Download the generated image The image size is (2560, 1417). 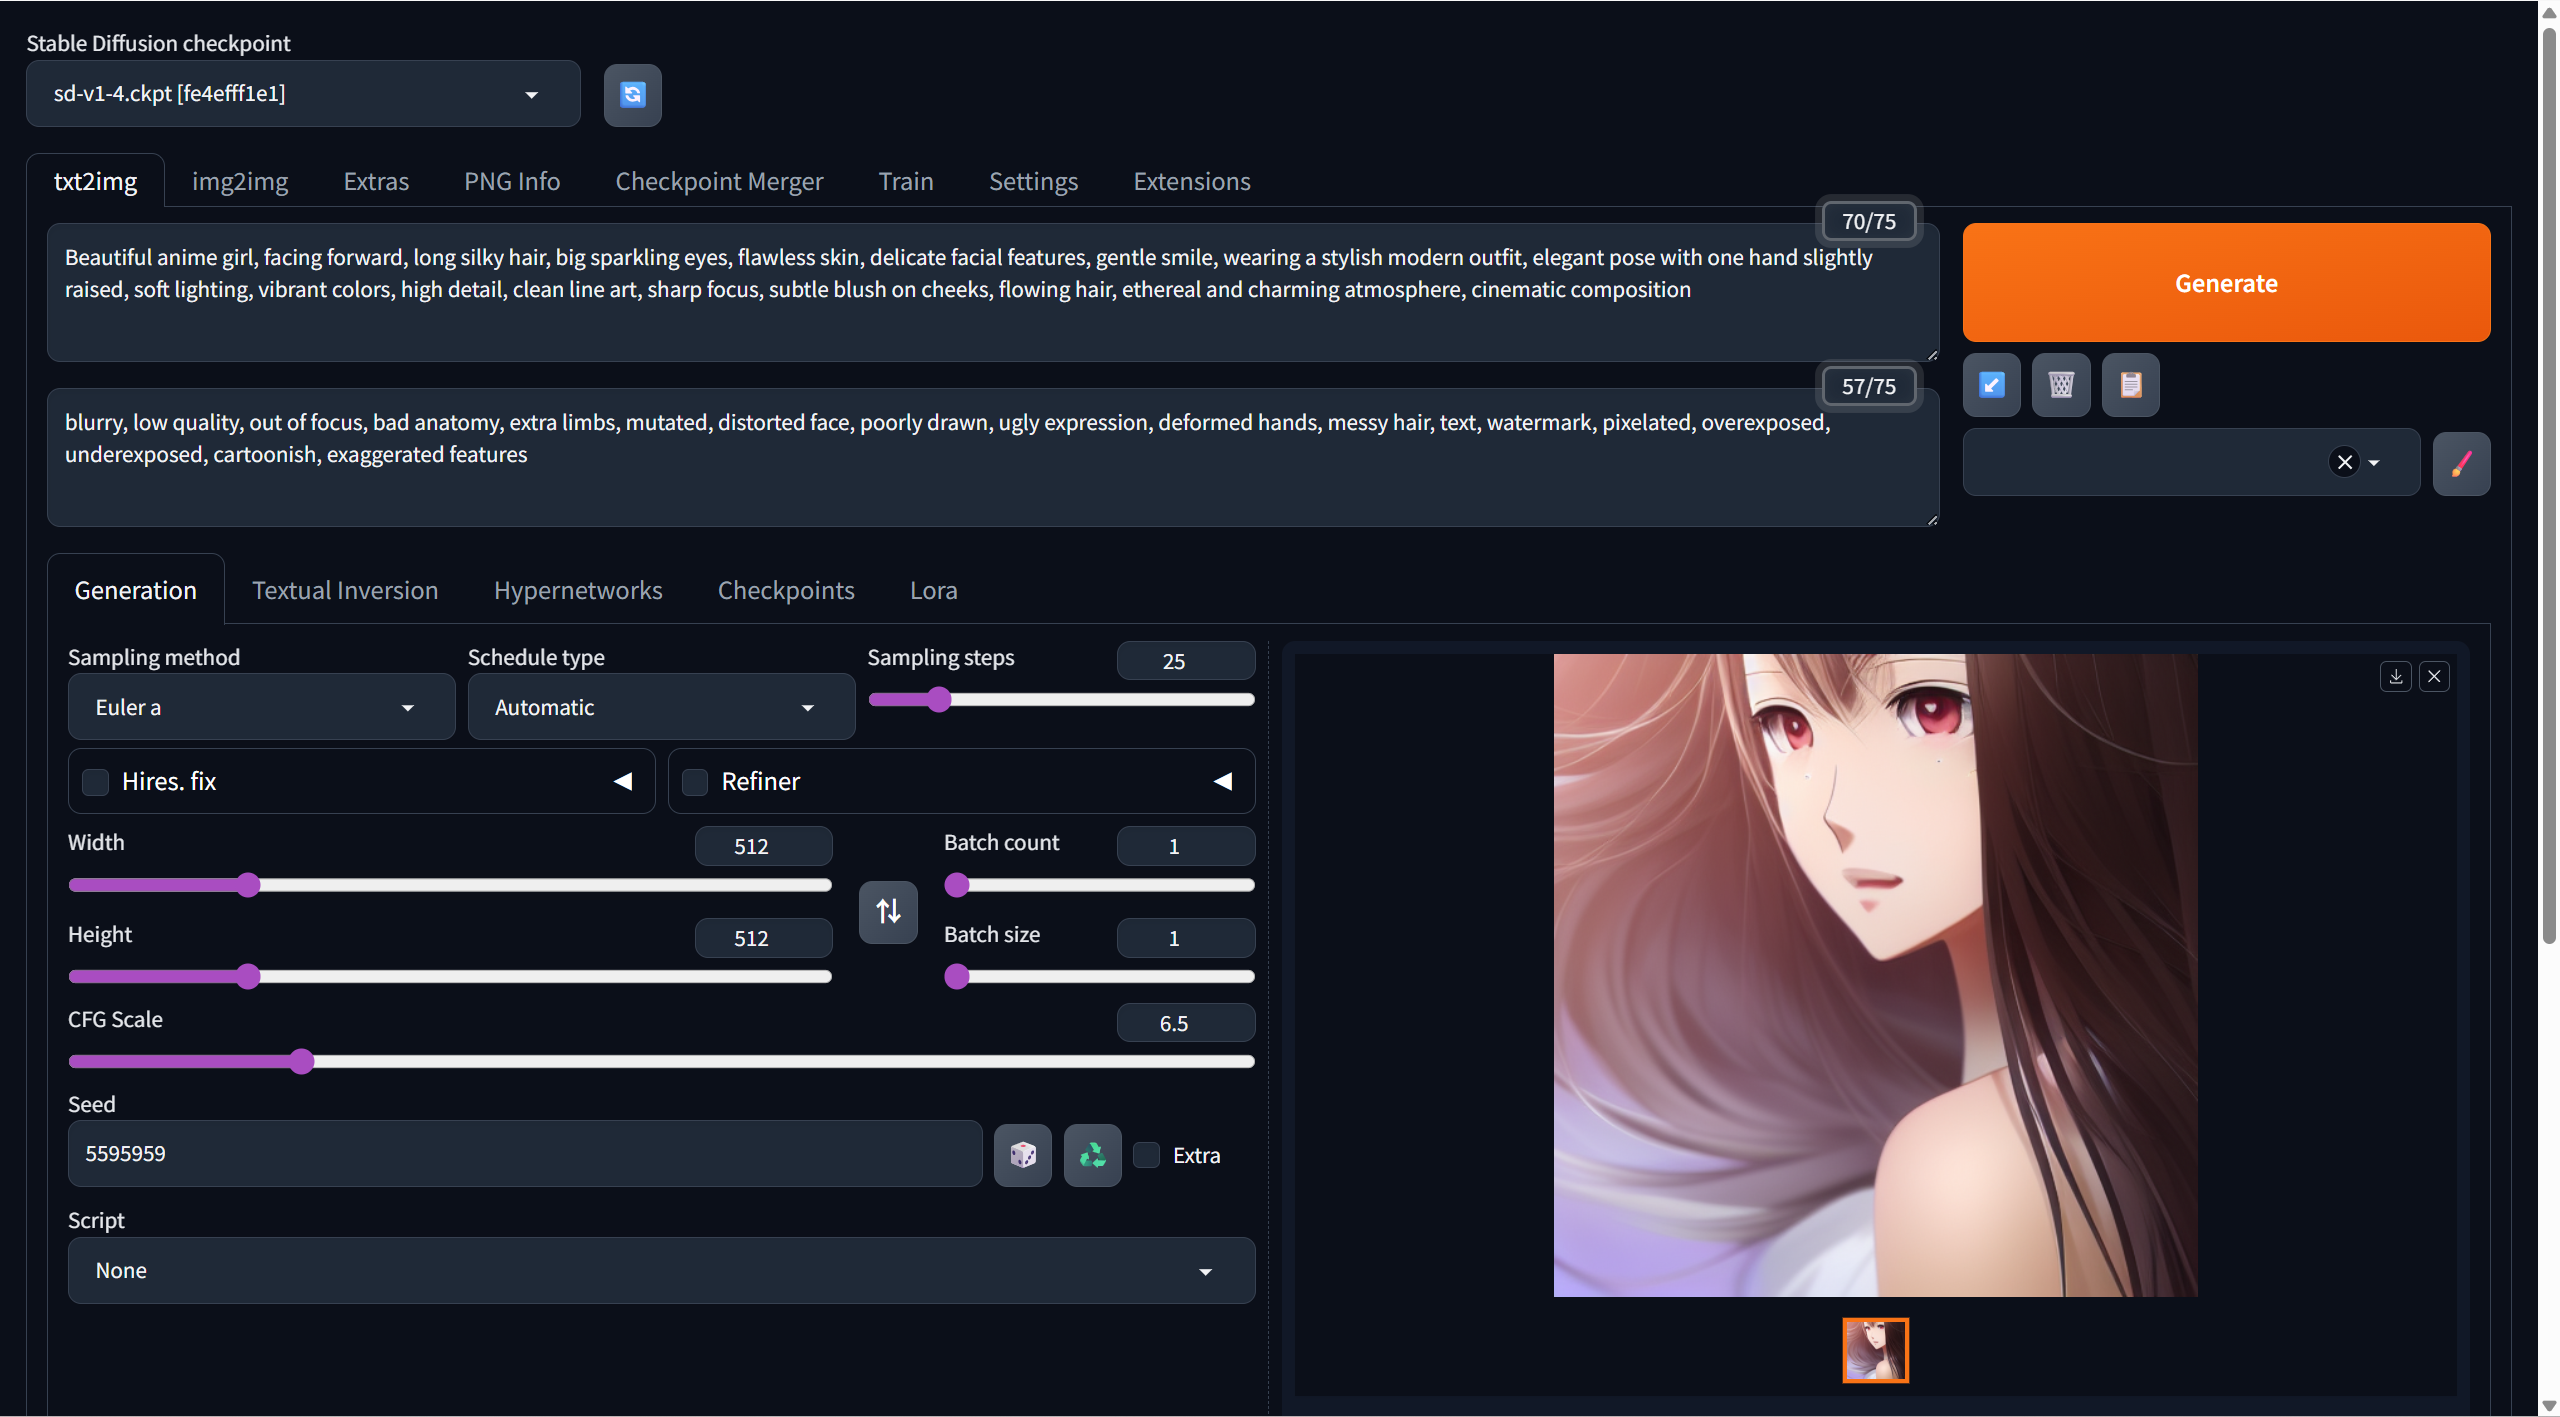point(2395,676)
